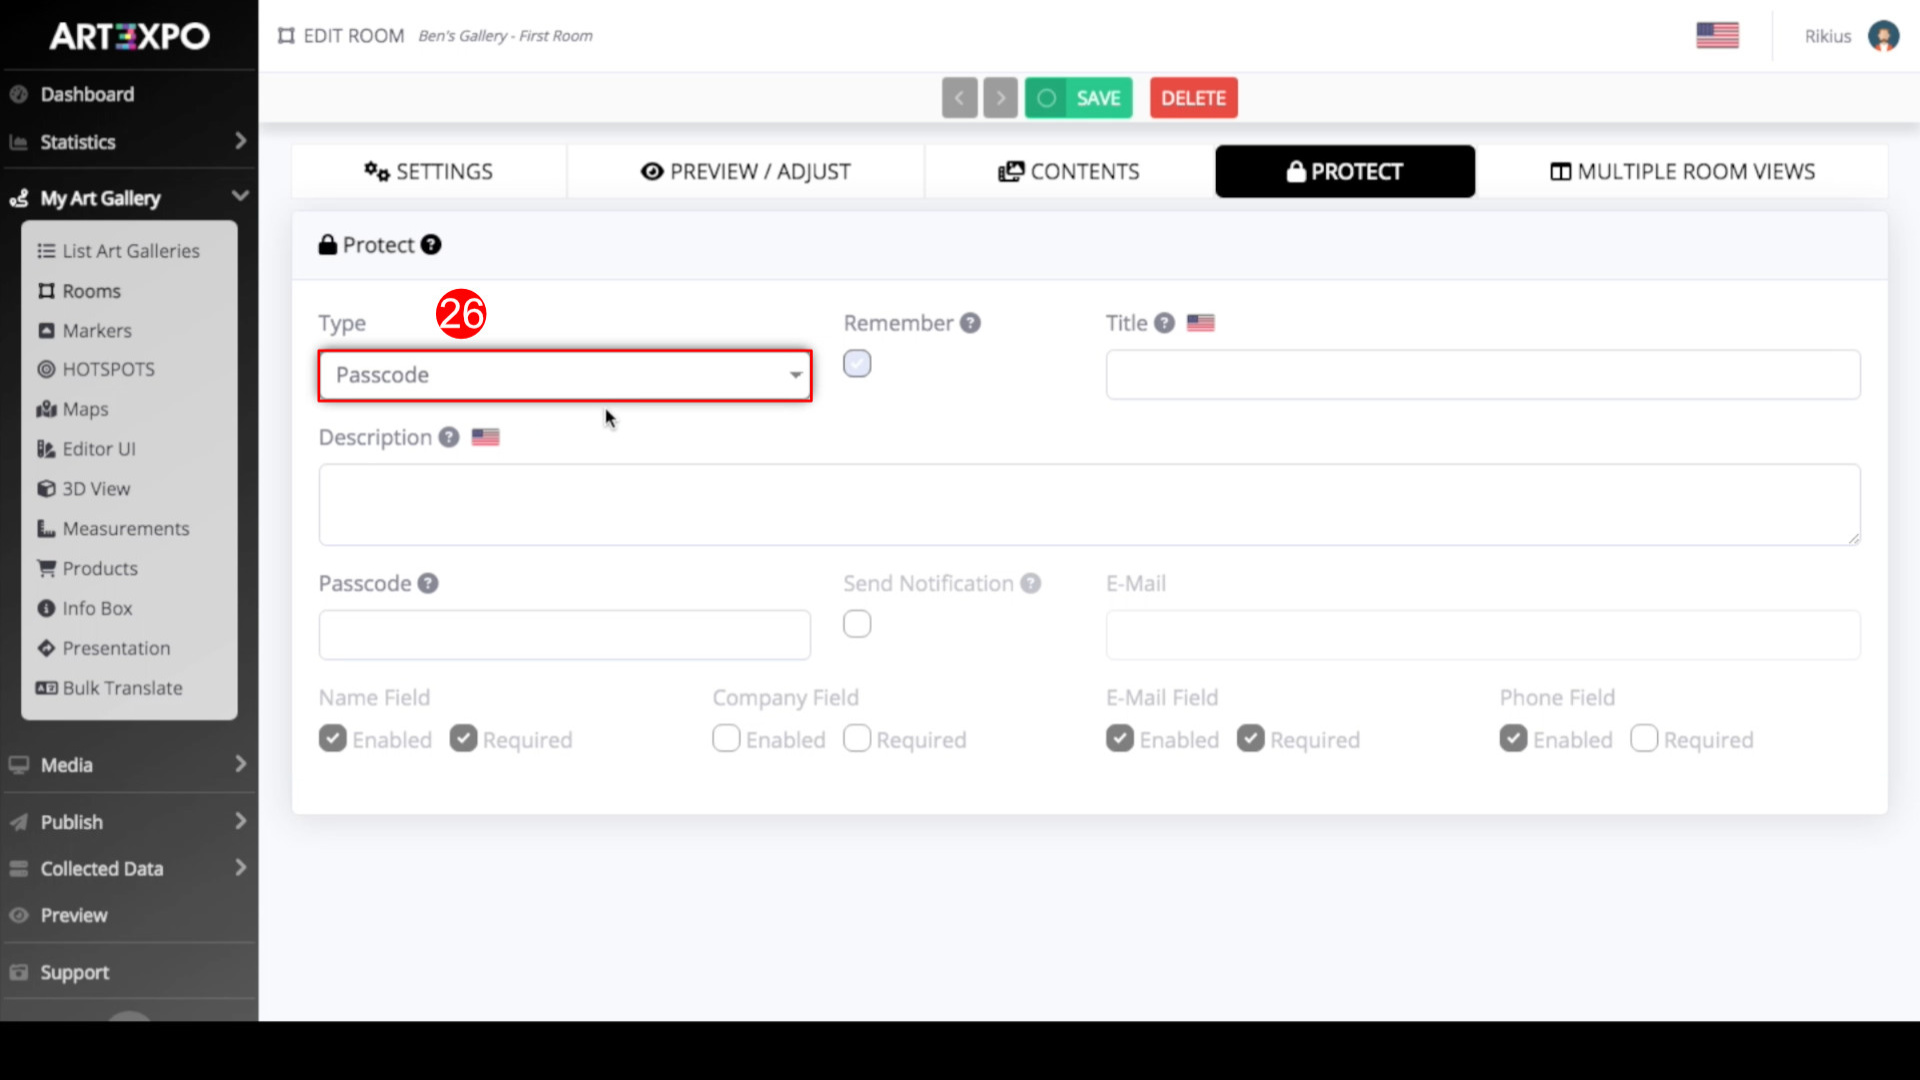Click the Passcode help icon
The width and height of the screenshot is (1920, 1080).
(x=428, y=583)
